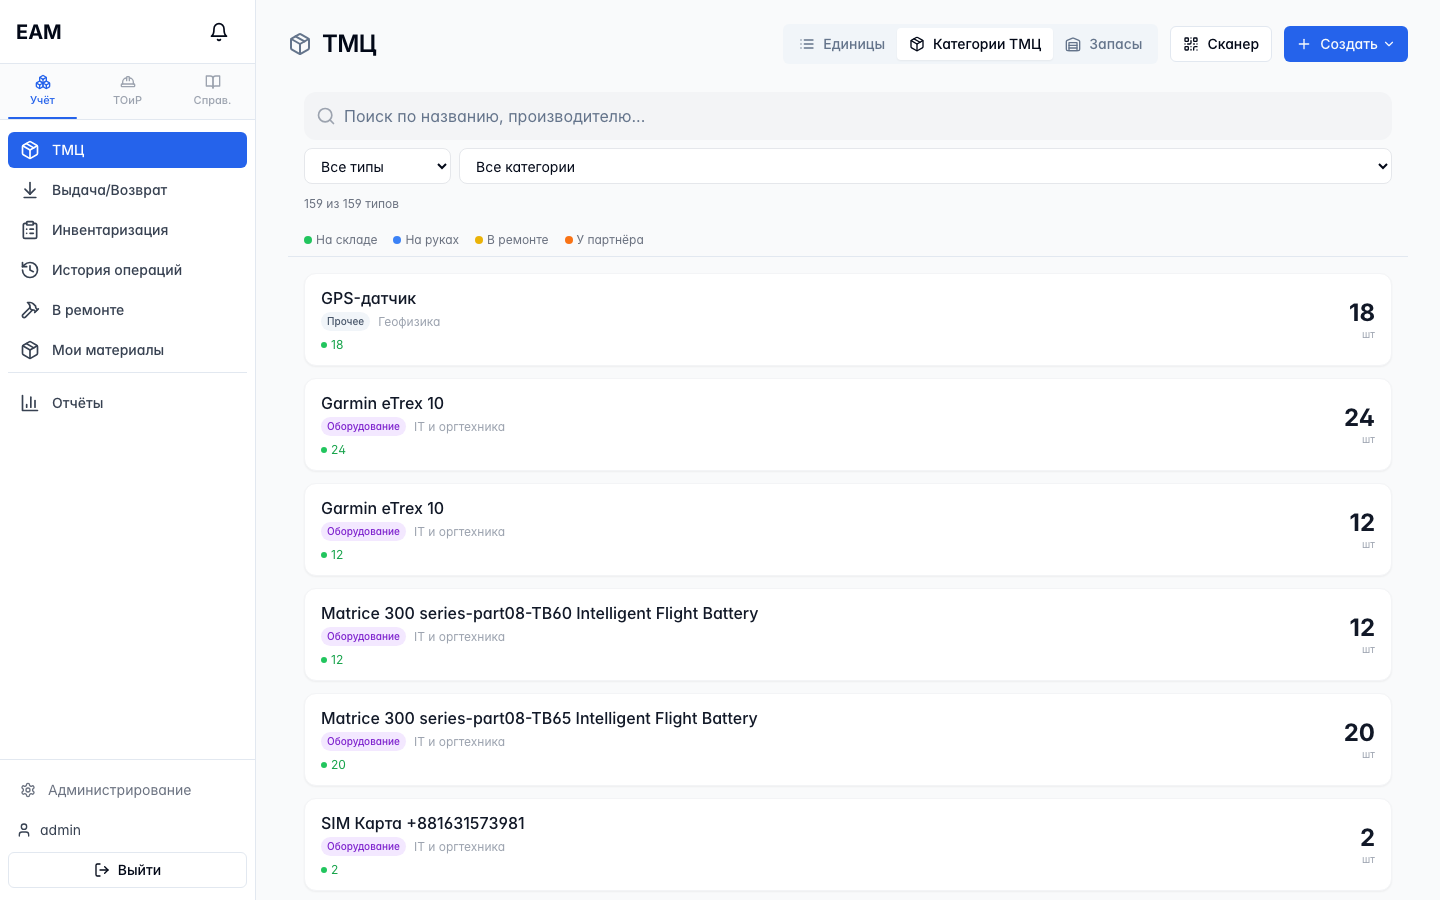1440x900 pixels.
Task: Open the Все категории dropdown
Action: click(925, 166)
